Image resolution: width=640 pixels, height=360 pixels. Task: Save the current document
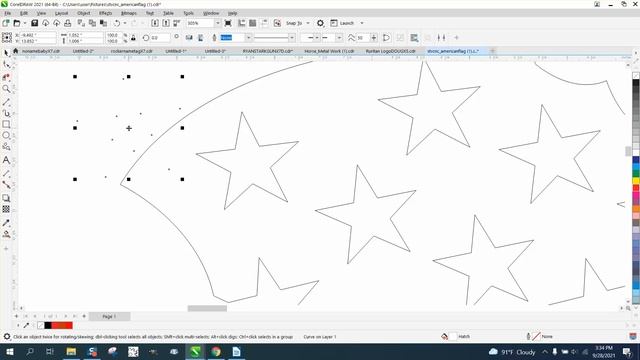[34, 23]
